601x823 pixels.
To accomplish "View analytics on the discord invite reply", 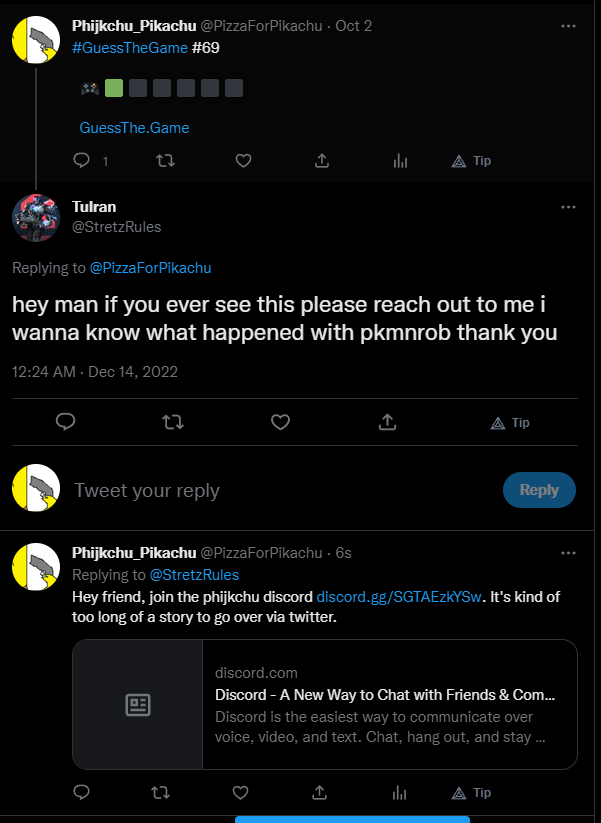I will click(399, 793).
